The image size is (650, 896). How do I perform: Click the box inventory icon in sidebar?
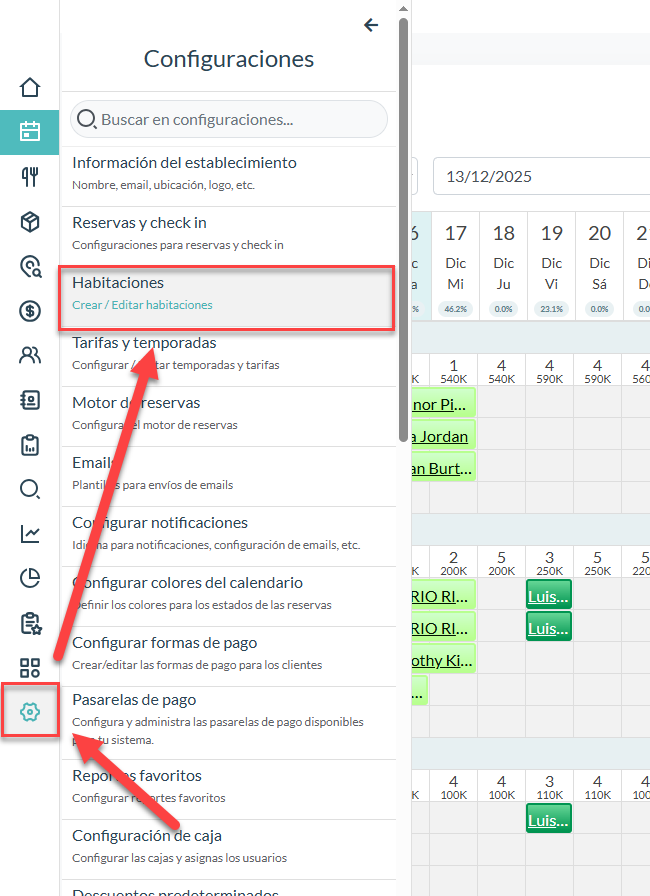click(30, 222)
